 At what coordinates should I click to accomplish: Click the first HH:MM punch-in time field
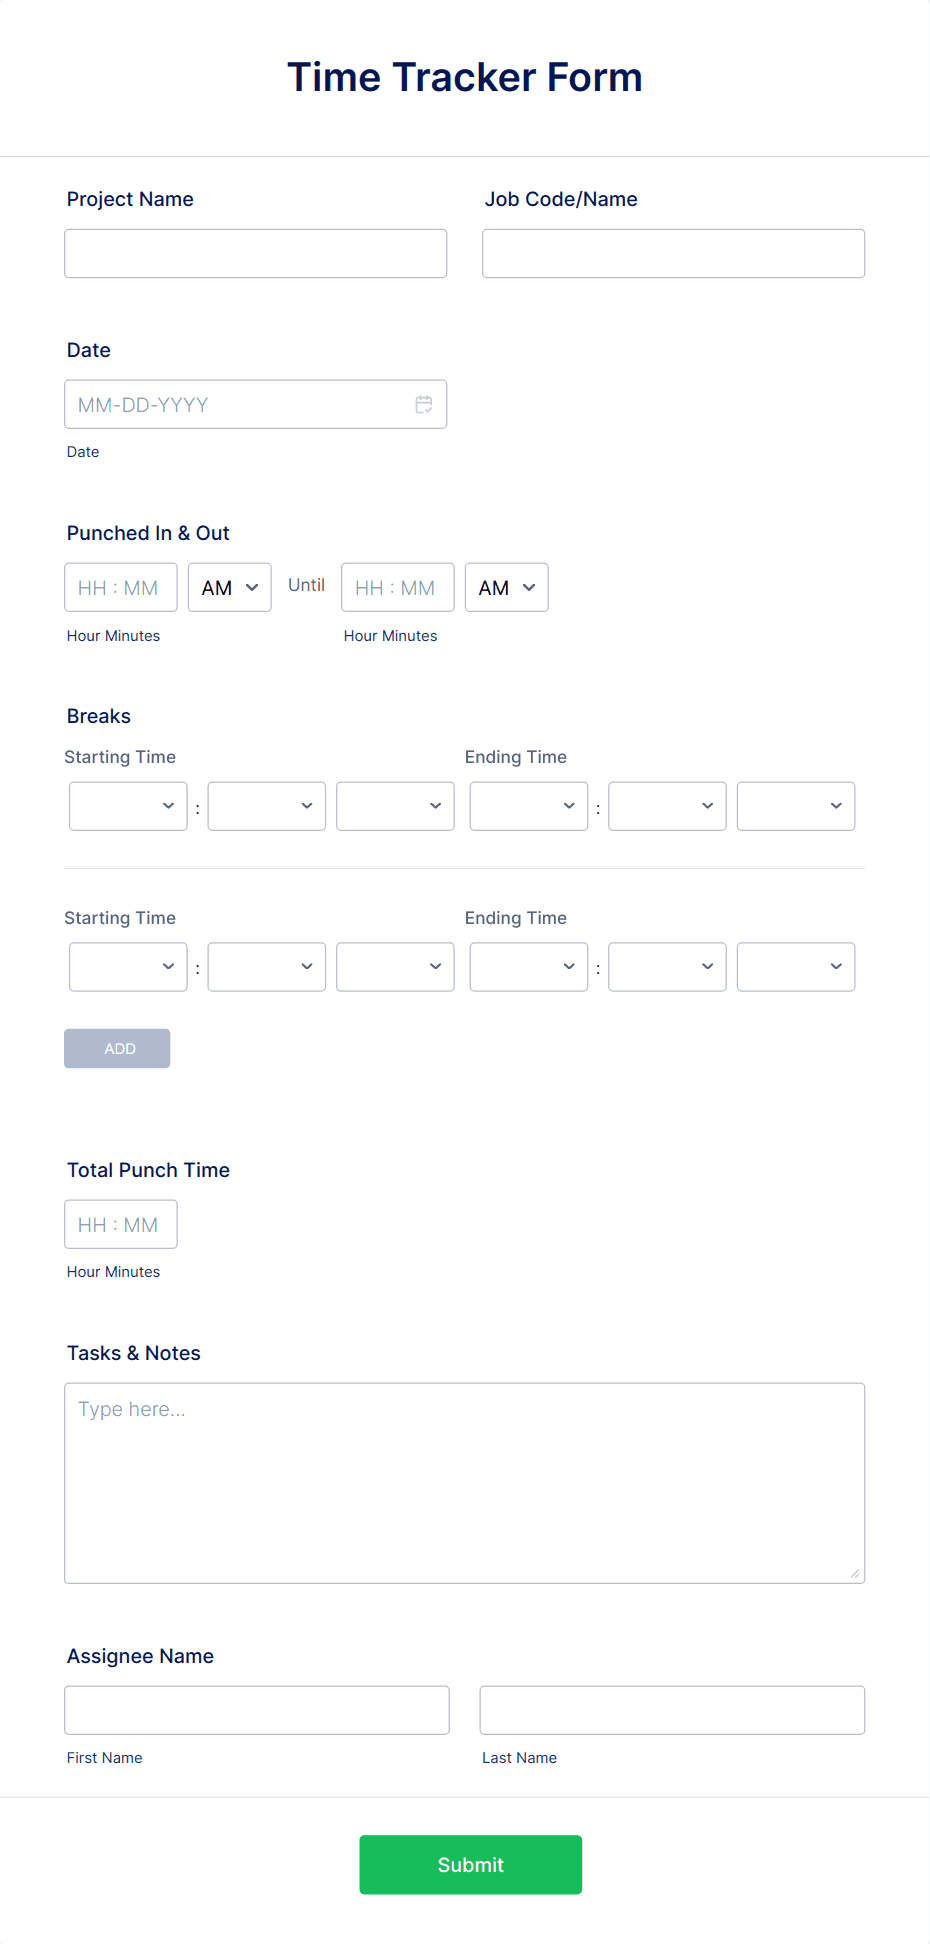click(120, 587)
